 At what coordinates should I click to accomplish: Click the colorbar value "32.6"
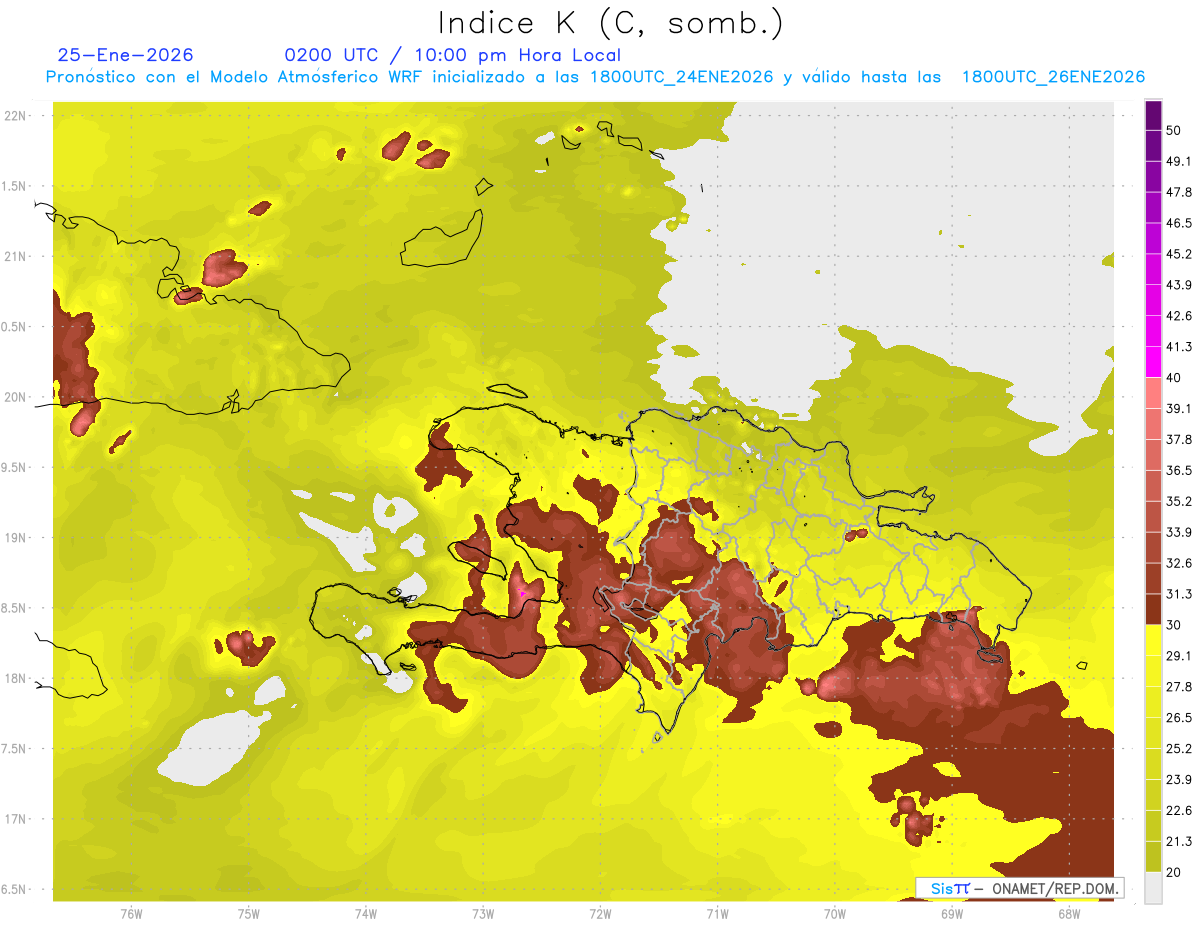point(1179,563)
